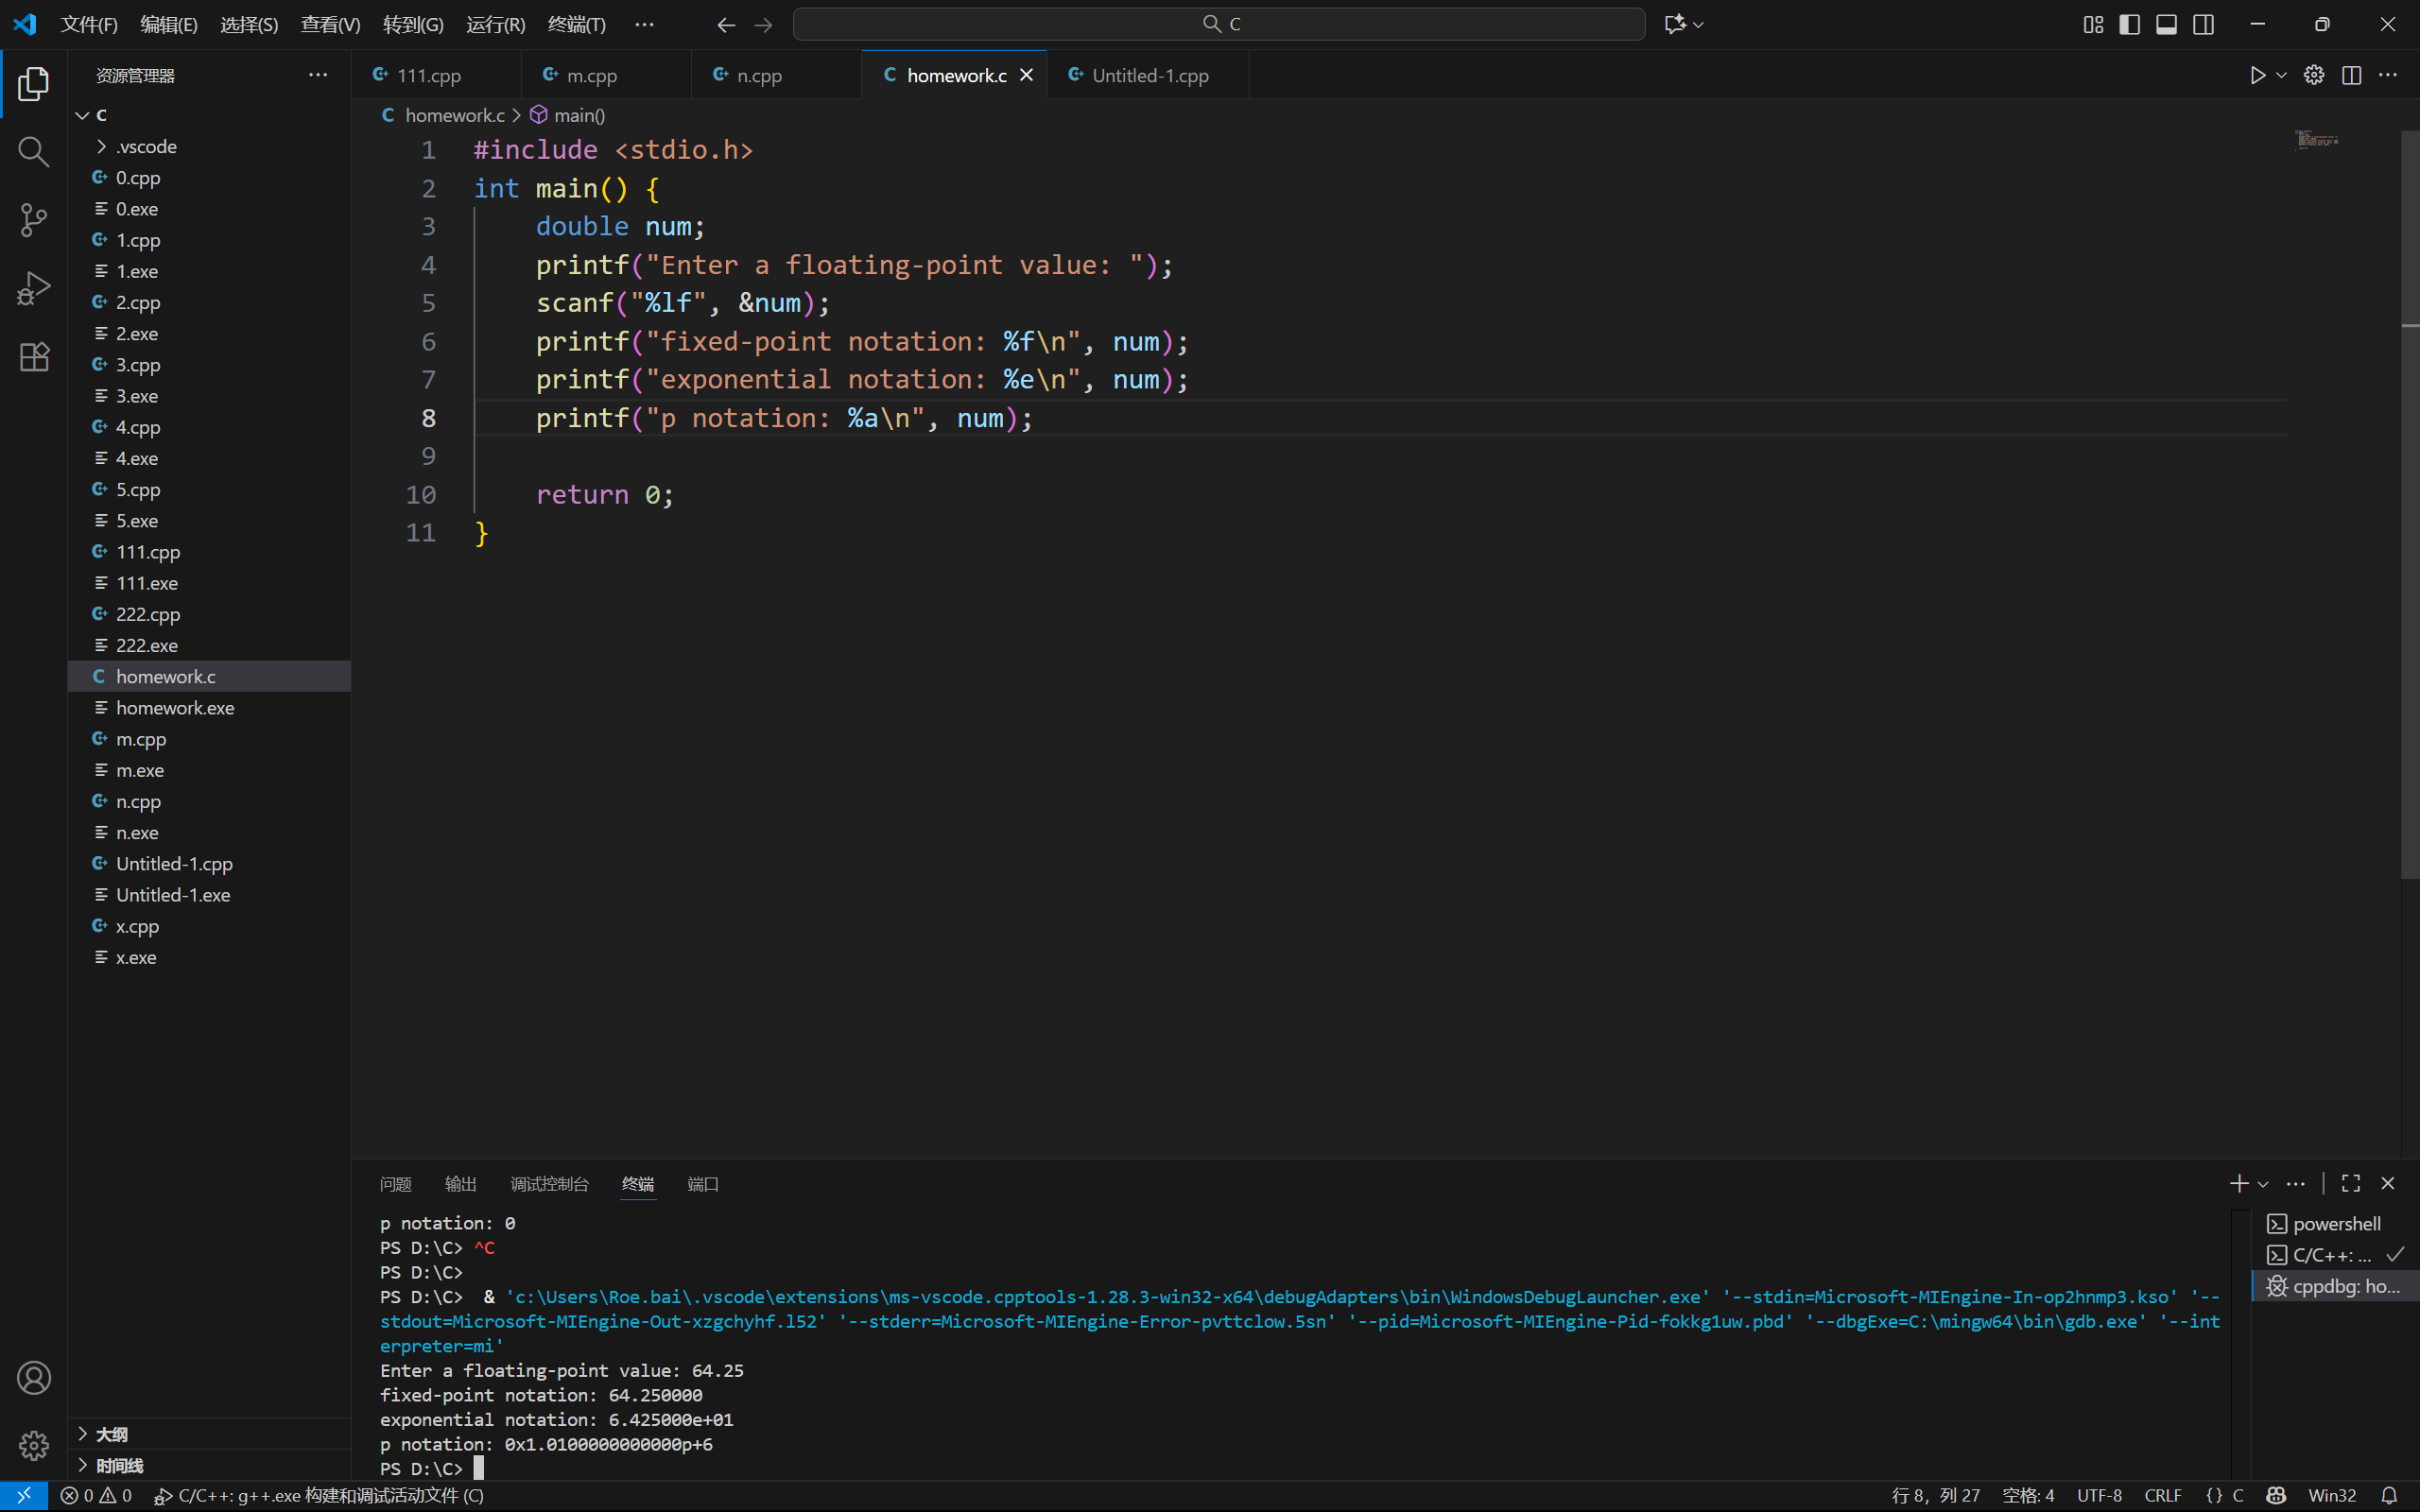Open the Extensions view
This screenshot has width=2420, height=1512.
(x=33, y=357)
